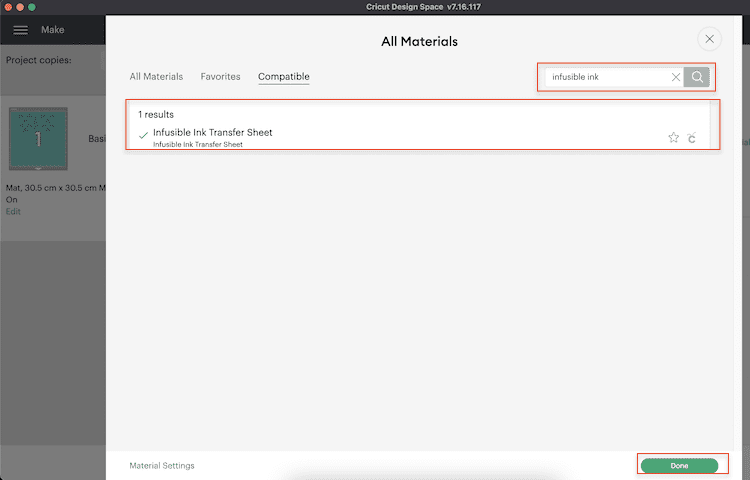Switch to the All Materials tab
750x480 pixels.
pos(156,76)
